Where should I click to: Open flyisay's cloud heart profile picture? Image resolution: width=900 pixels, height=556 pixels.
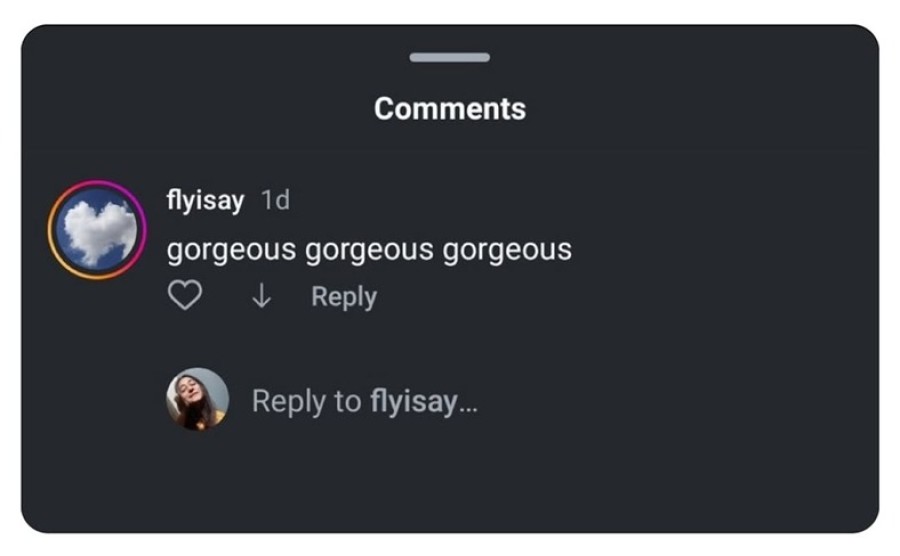click(96, 230)
